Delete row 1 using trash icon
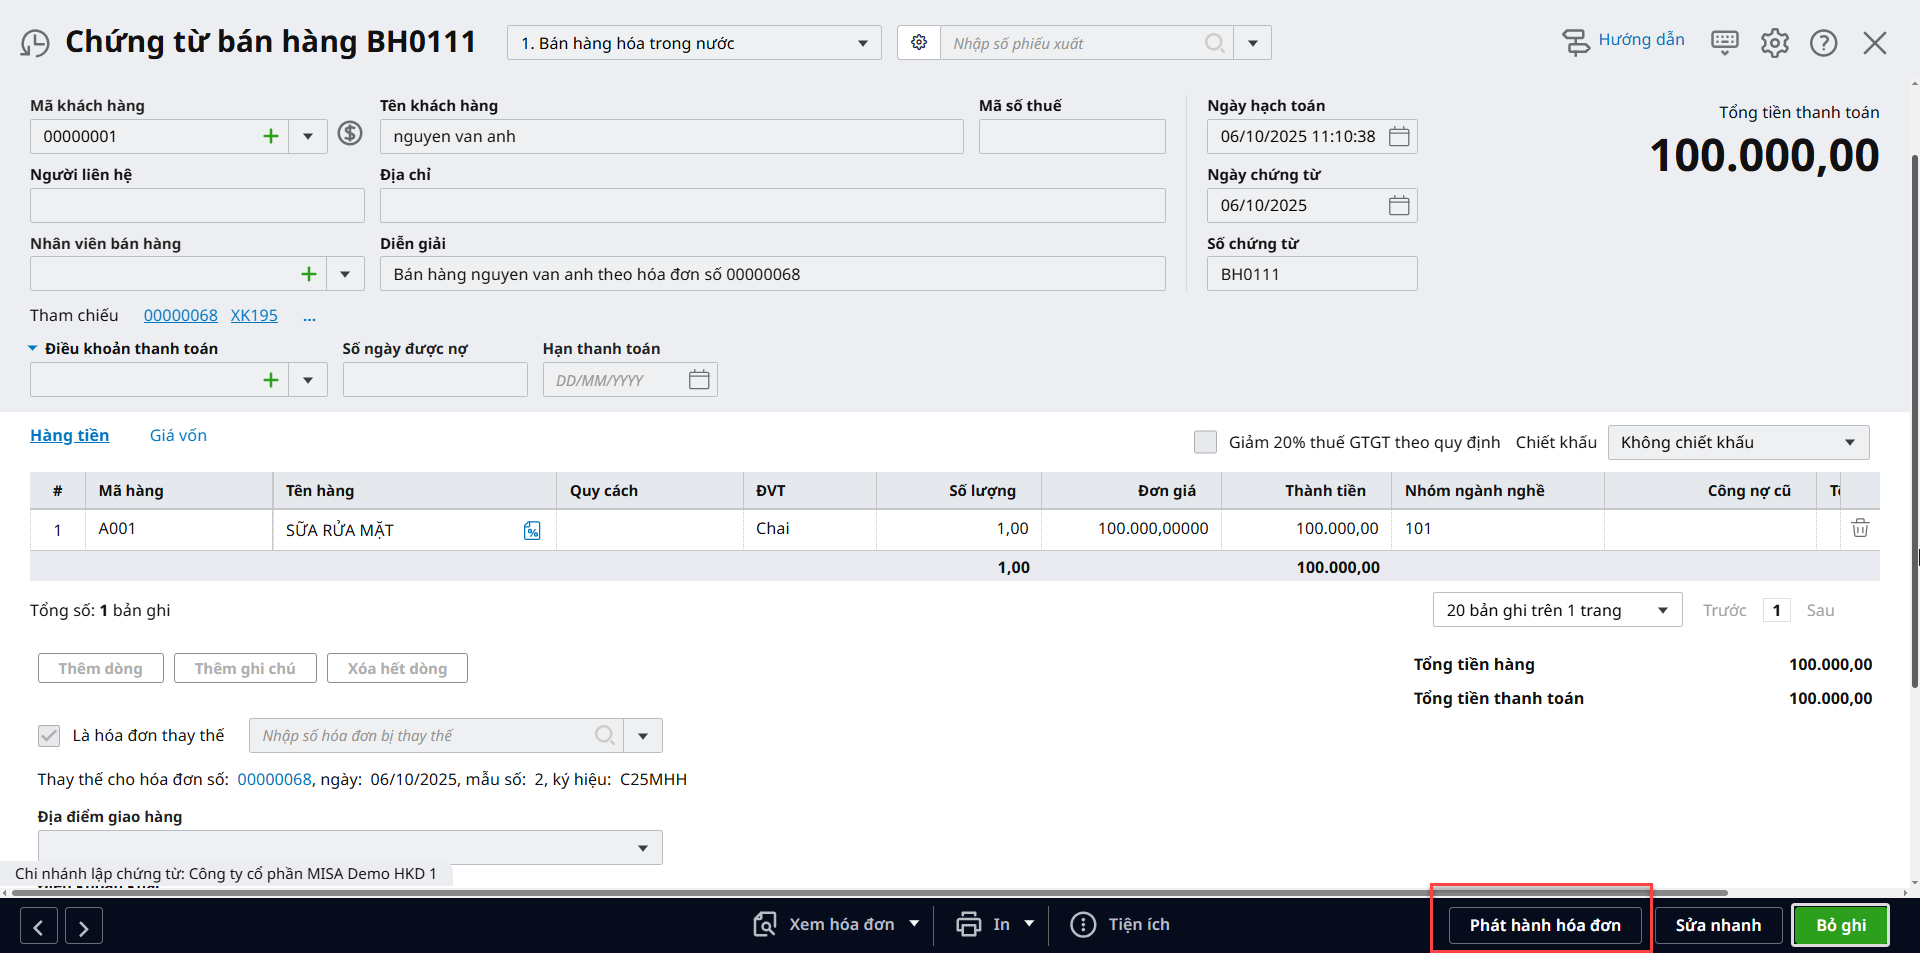The image size is (1920, 953). (x=1859, y=528)
